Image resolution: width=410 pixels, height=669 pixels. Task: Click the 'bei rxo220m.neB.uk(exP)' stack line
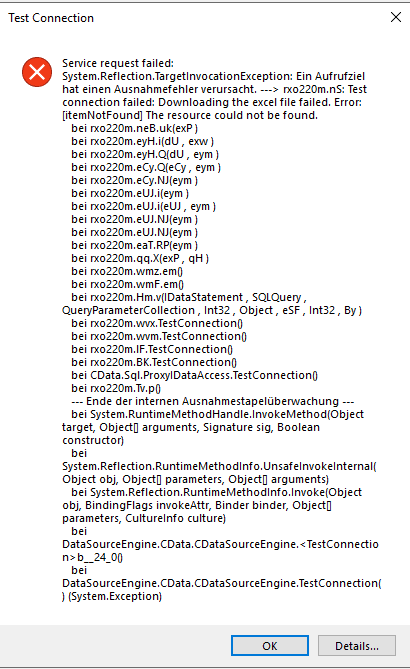(x=134, y=128)
